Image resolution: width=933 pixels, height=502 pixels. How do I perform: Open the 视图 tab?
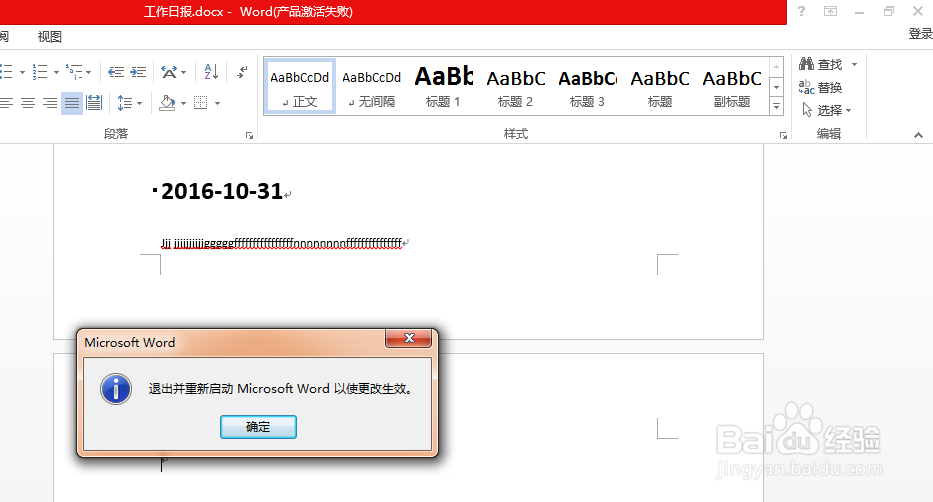49,37
